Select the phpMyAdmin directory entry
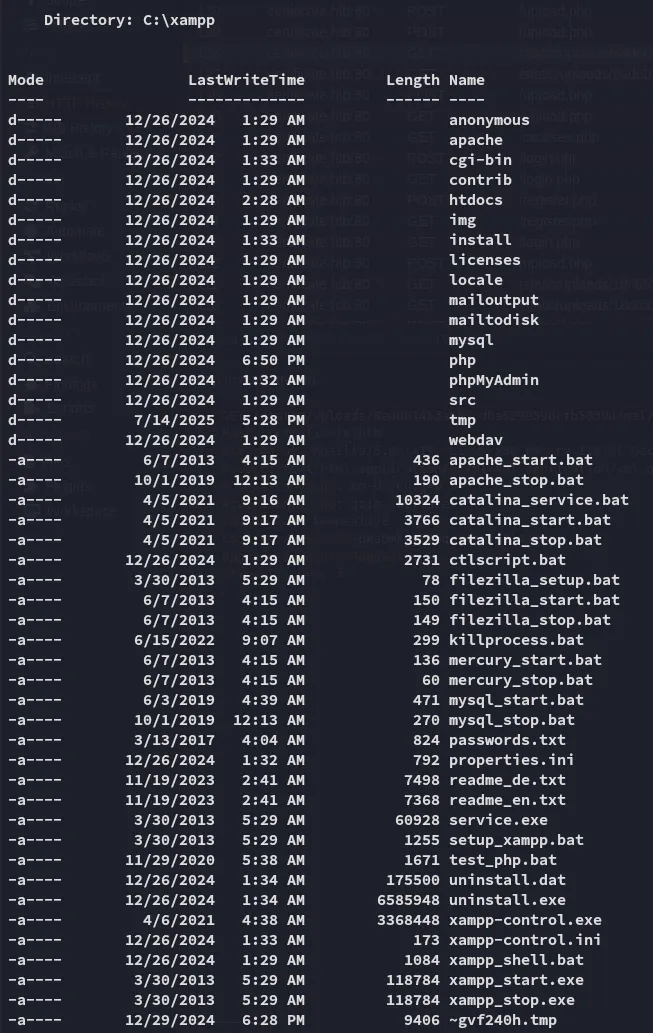The image size is (653, 1033). [494, 380]
